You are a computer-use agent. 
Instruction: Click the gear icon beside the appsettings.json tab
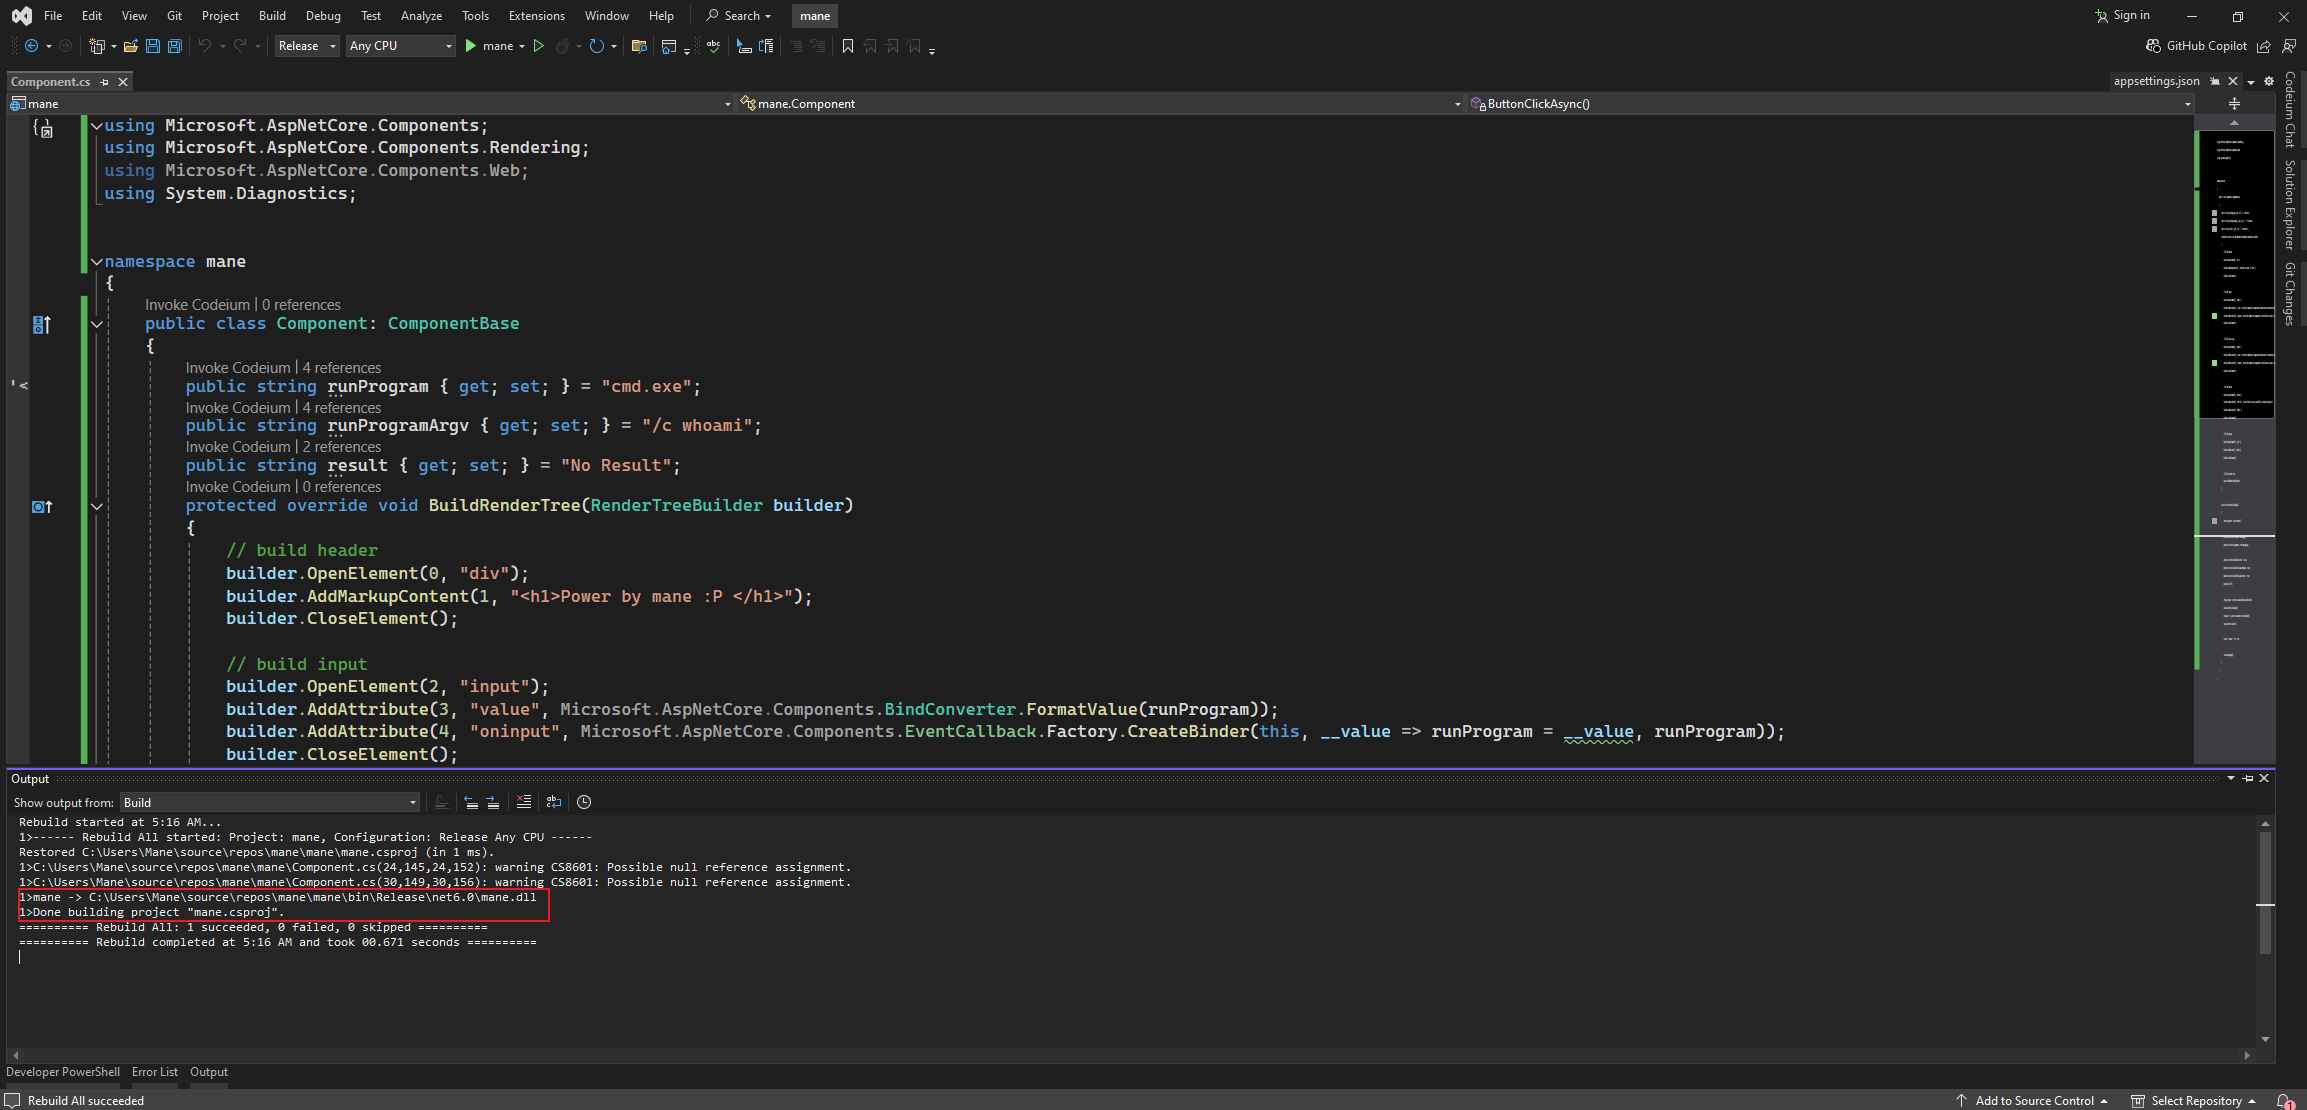pyautogui.click(x=2269, y=81)
